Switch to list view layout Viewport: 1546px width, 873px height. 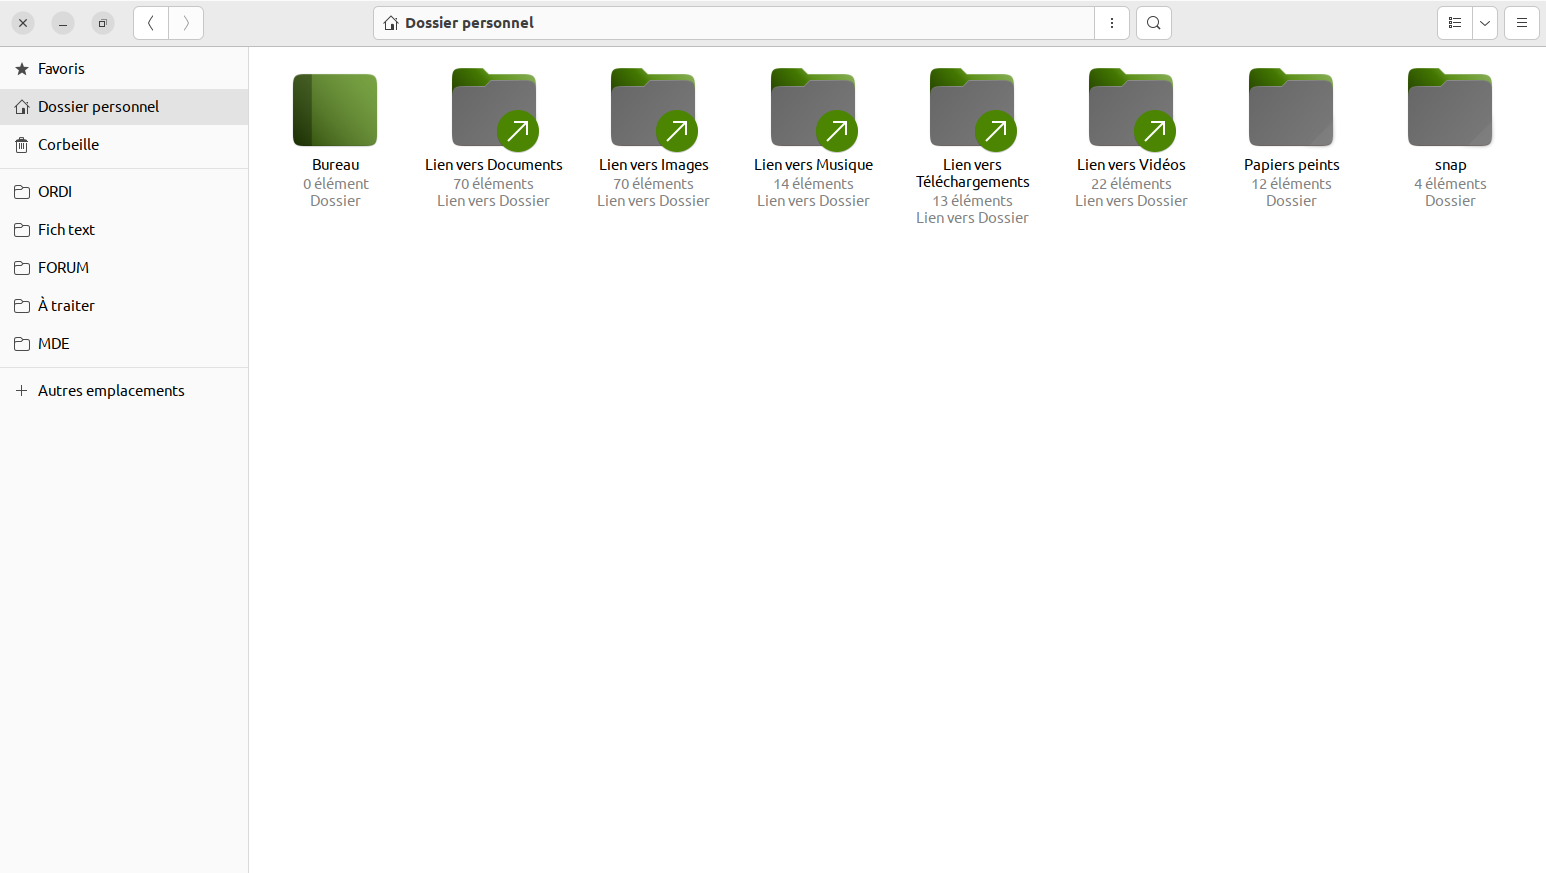pyautogui.click(x=1455, y=23)
